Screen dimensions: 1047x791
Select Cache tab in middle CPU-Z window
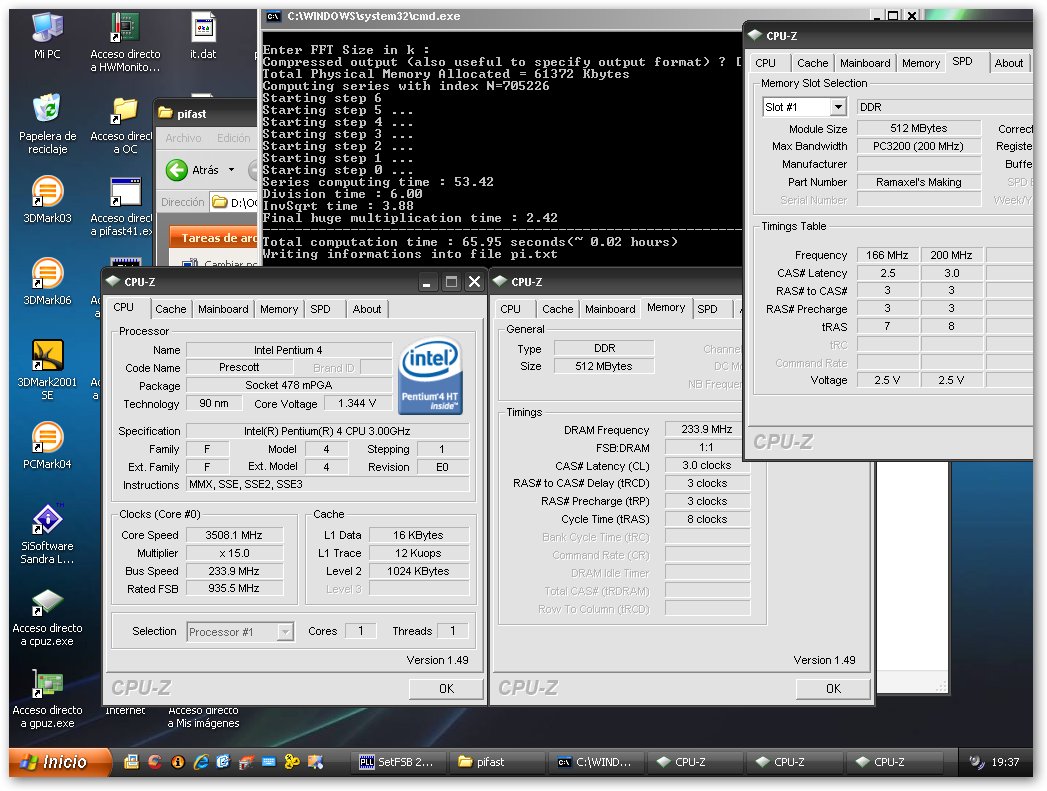pyautogui.click(x=558, y=309)
